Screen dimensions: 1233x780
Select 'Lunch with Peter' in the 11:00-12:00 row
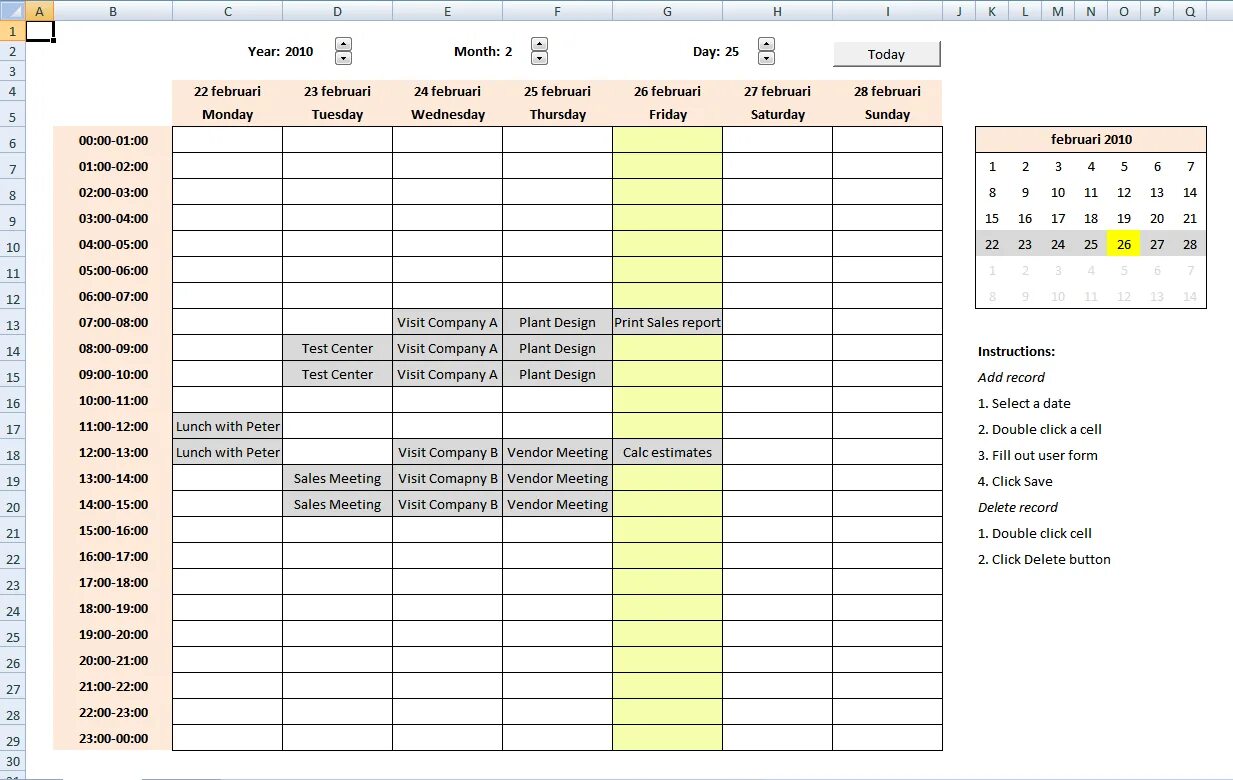228,426
